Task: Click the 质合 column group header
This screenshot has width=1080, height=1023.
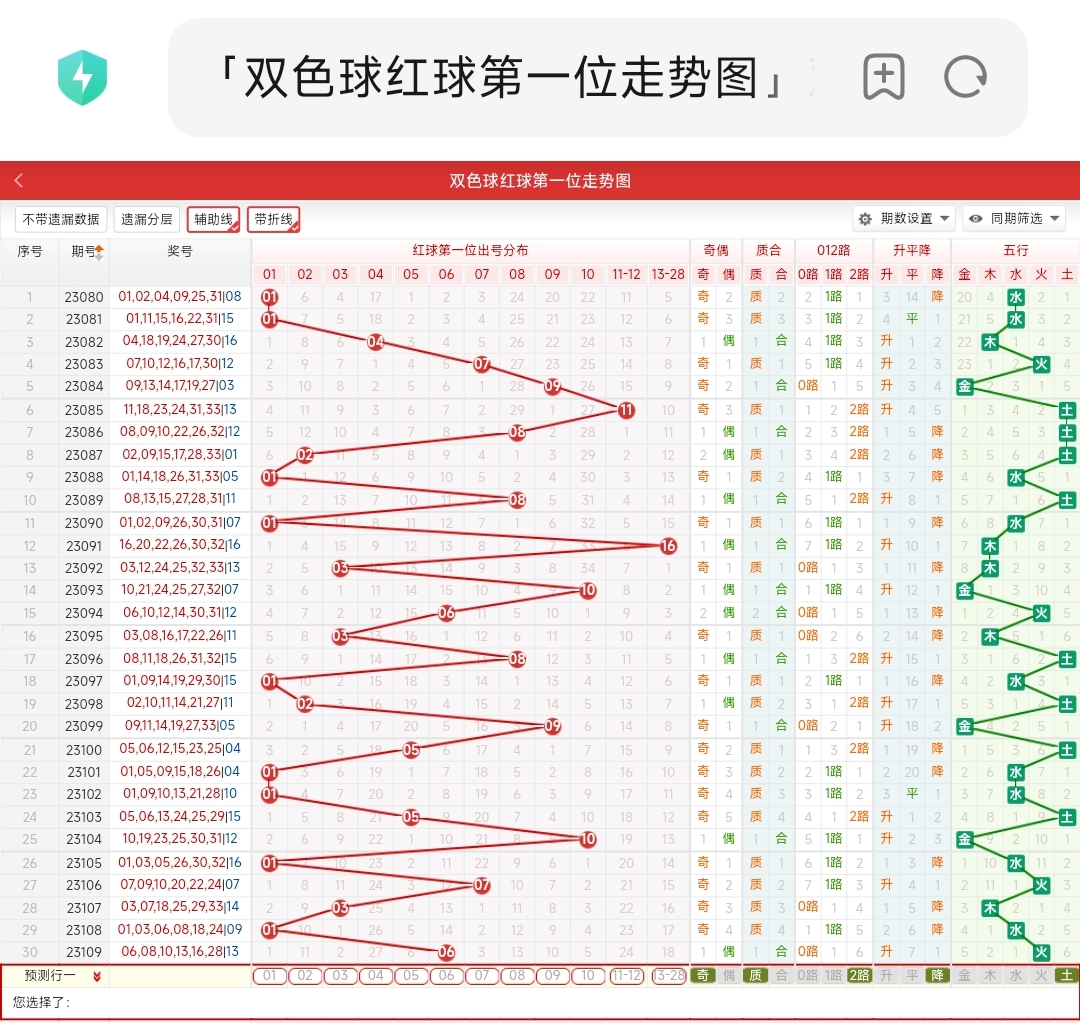Action: [x=769, y=251]
